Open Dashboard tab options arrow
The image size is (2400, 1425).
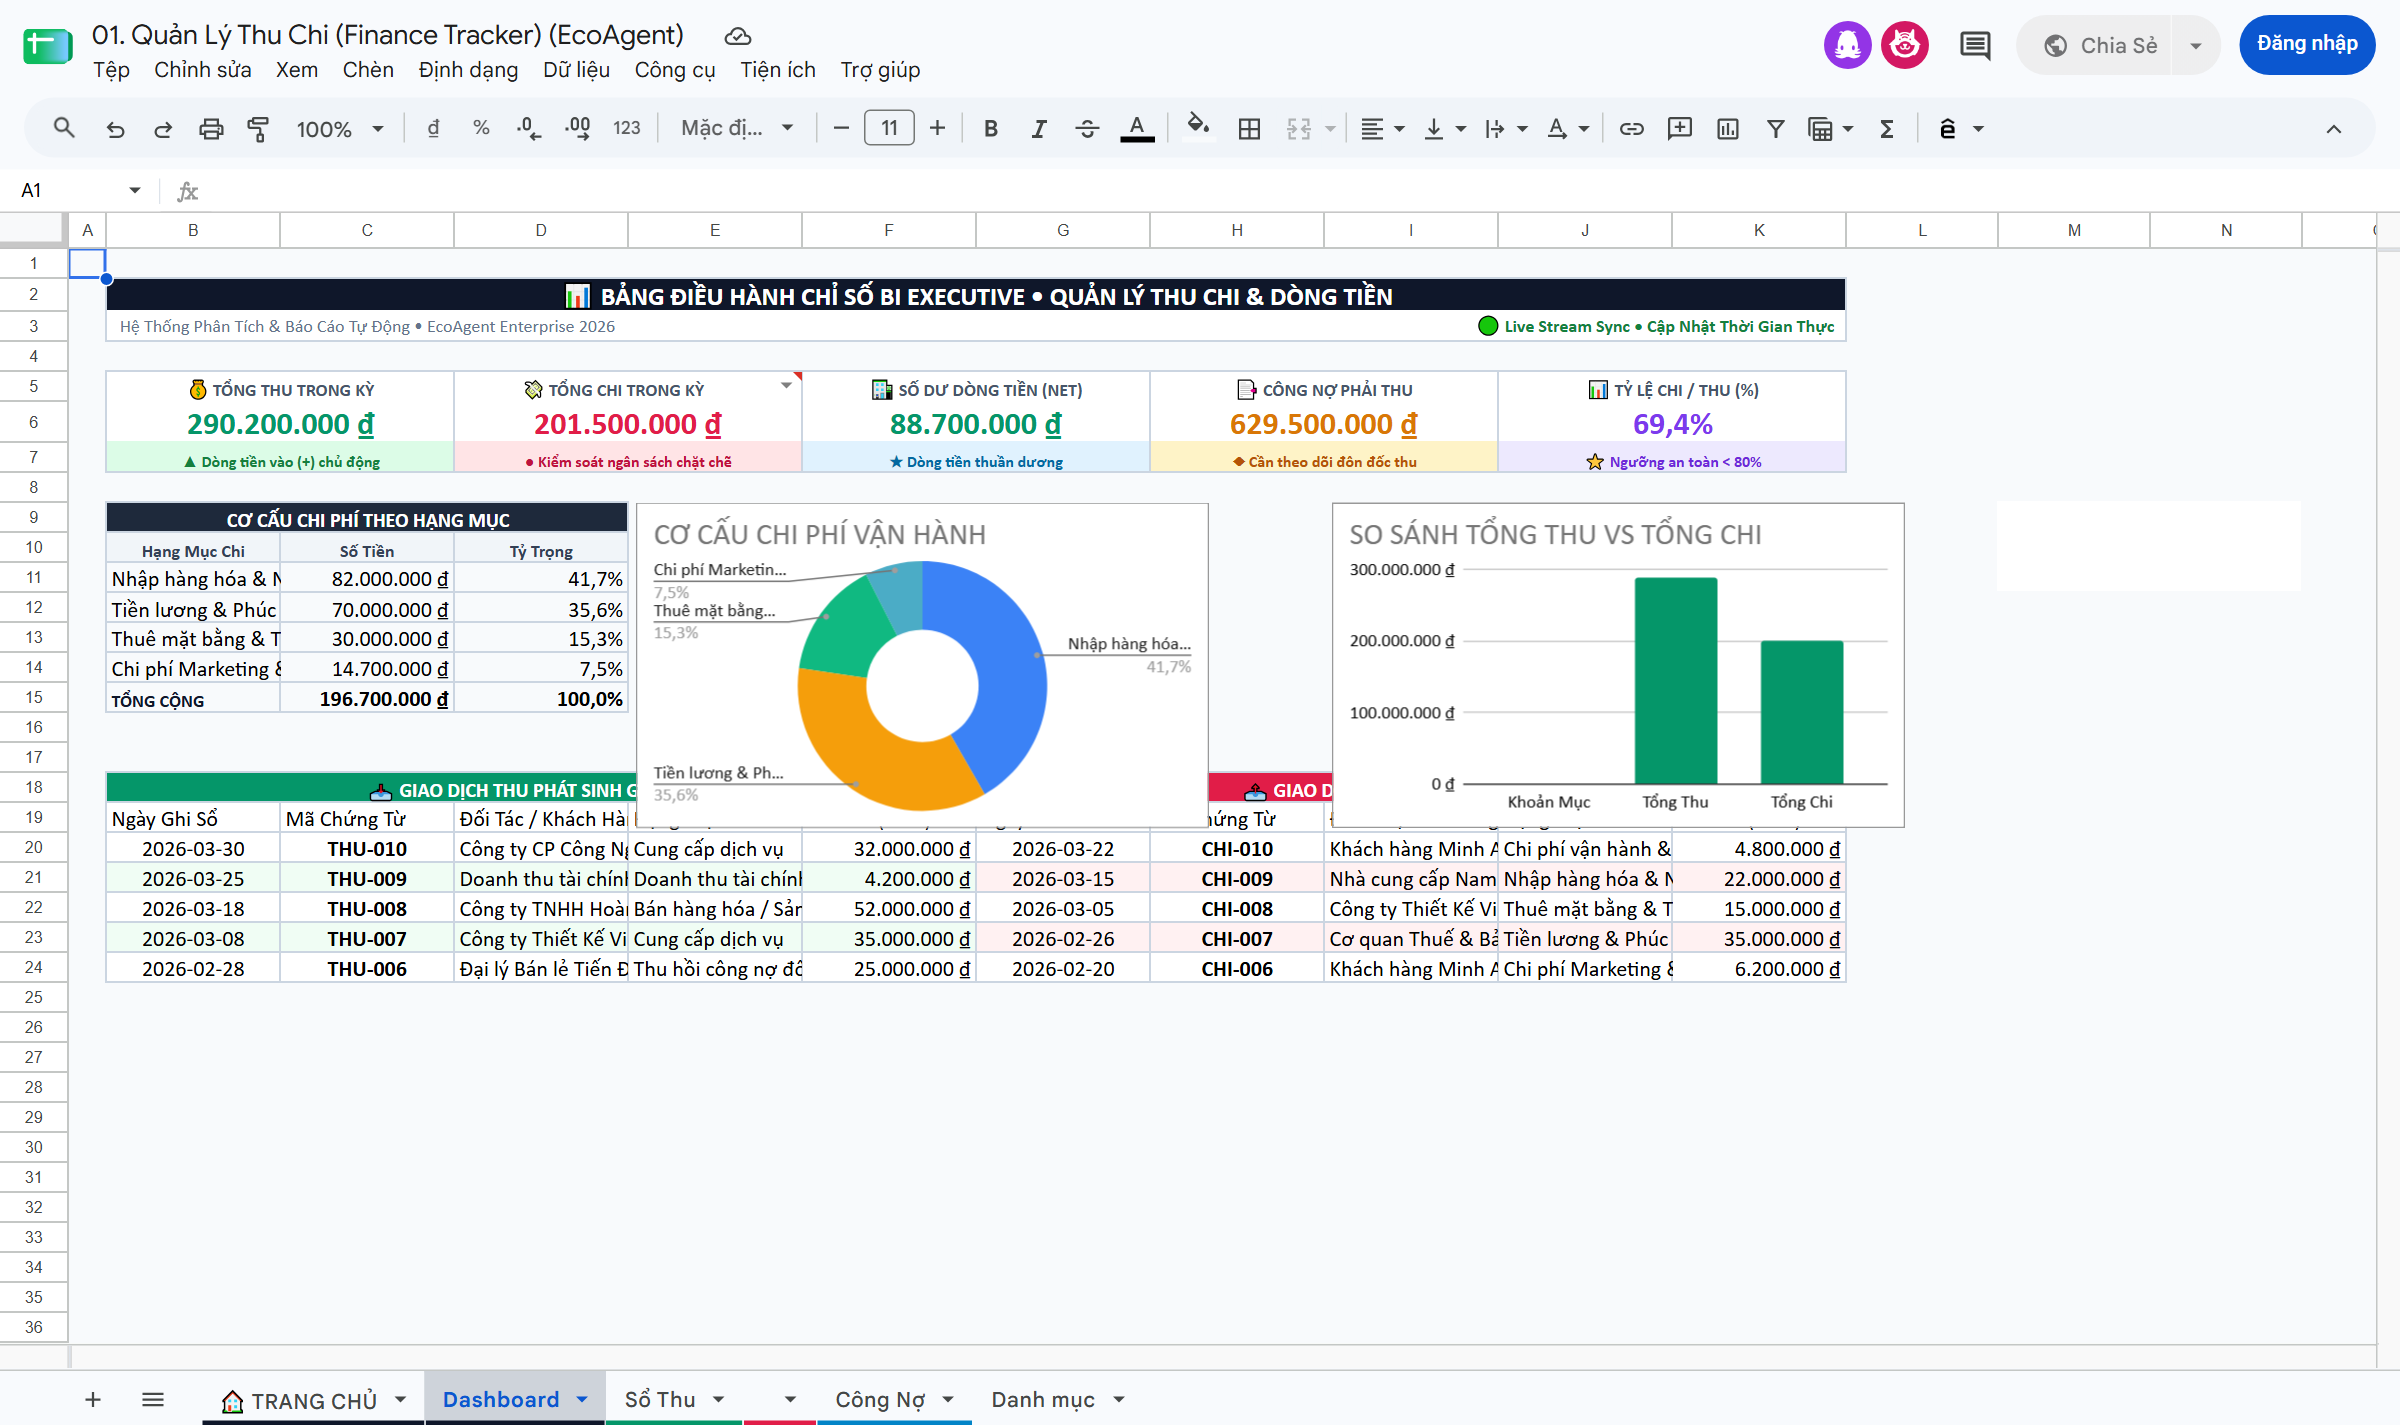pos(582,1399)
